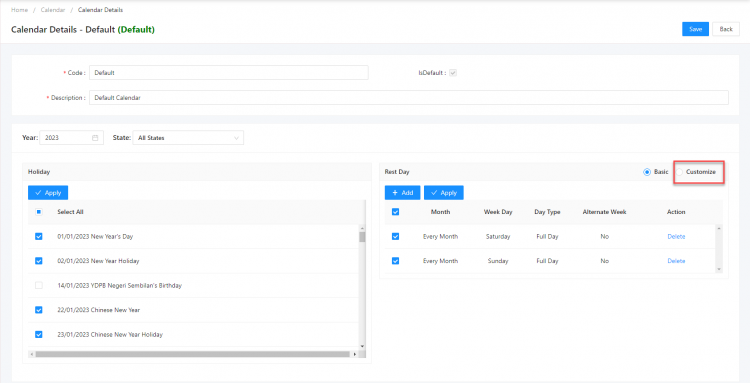Click the holiday list down scroll arrow
Viewport: 750px width, 383px height.
coord(362,346)
